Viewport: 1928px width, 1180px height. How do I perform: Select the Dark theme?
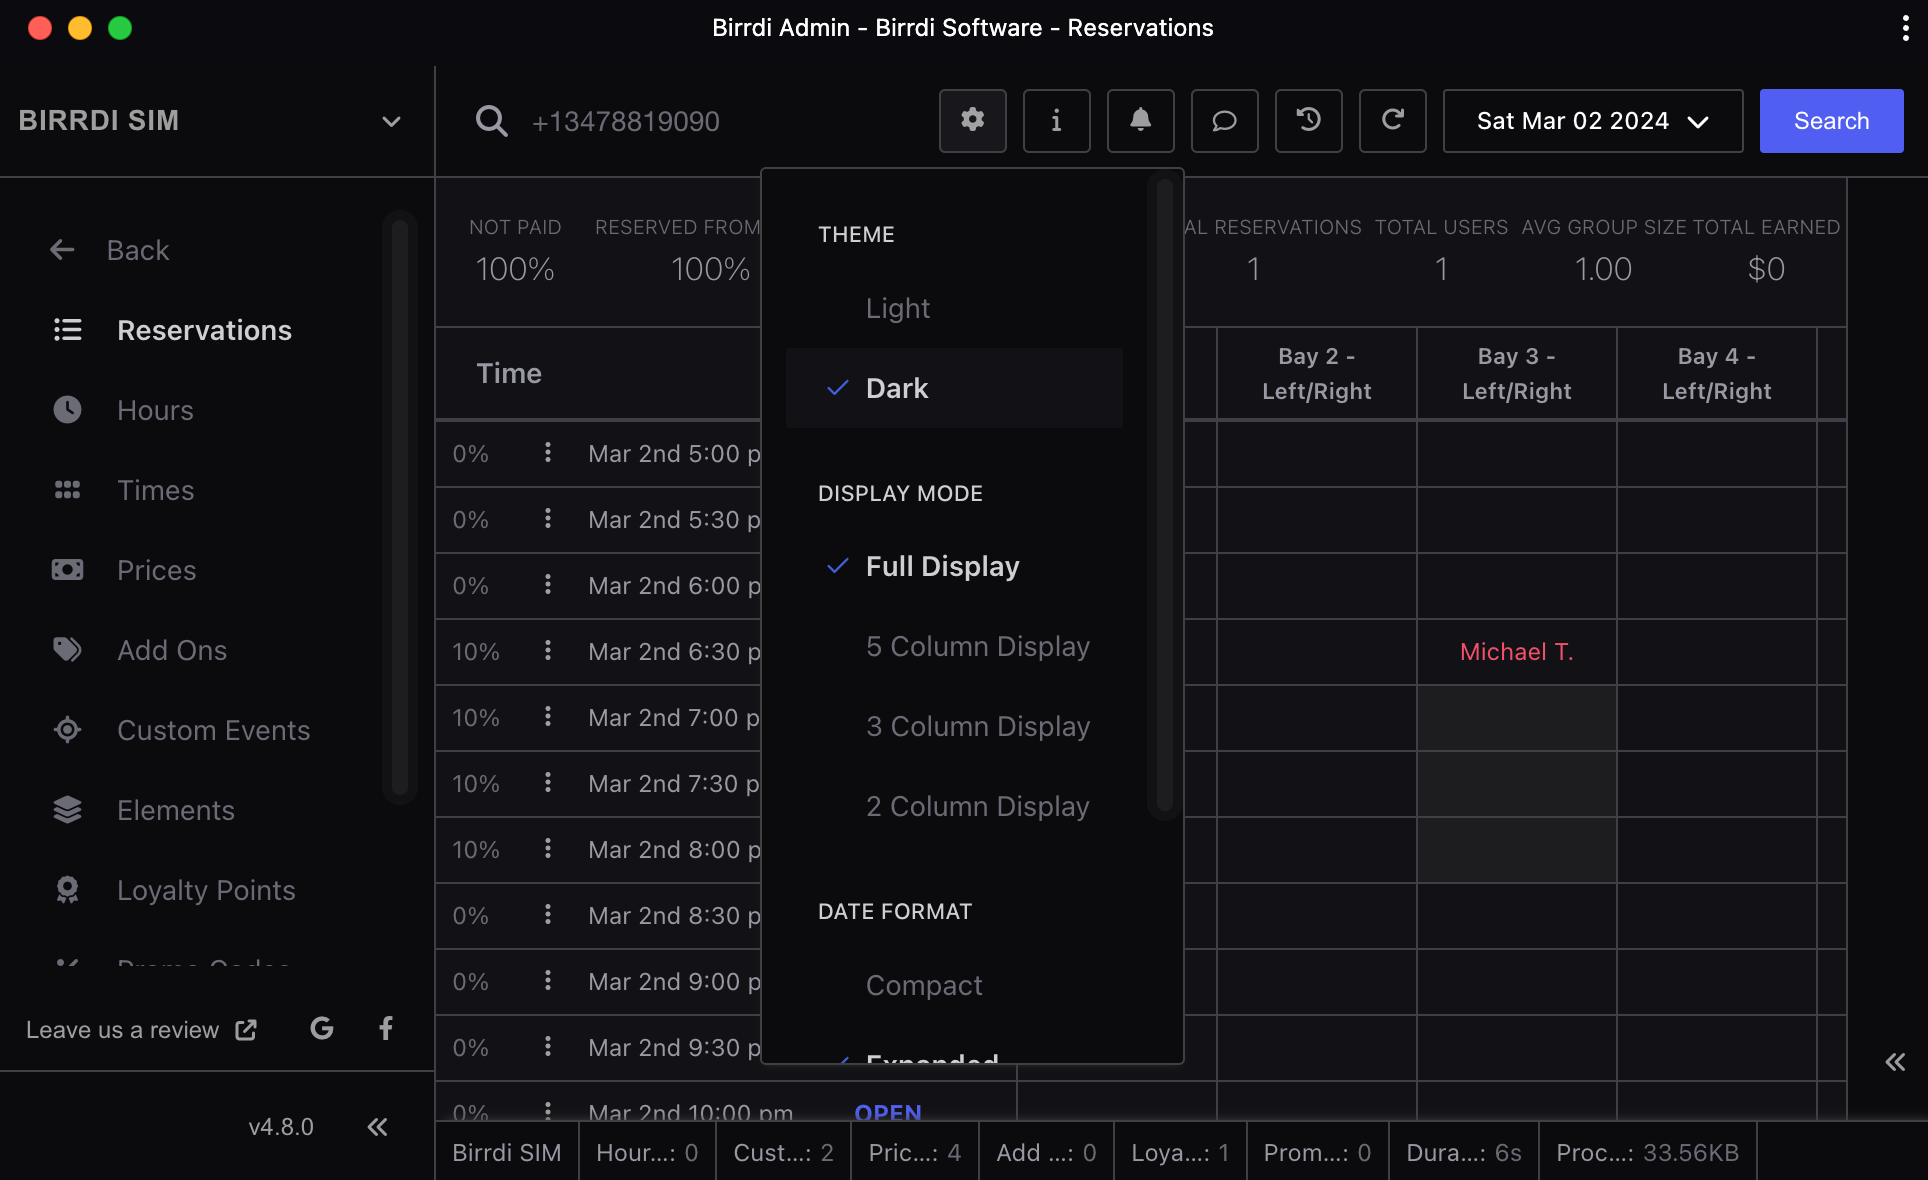[x=954, y=388]
